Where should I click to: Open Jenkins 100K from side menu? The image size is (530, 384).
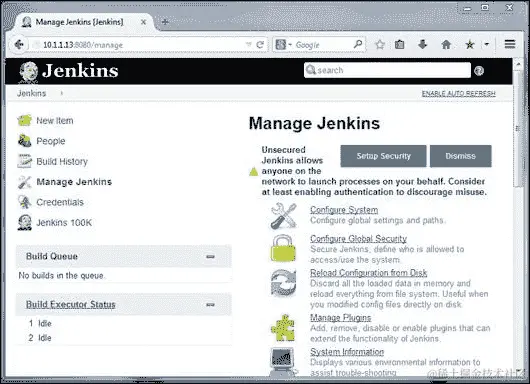(64, 223)
